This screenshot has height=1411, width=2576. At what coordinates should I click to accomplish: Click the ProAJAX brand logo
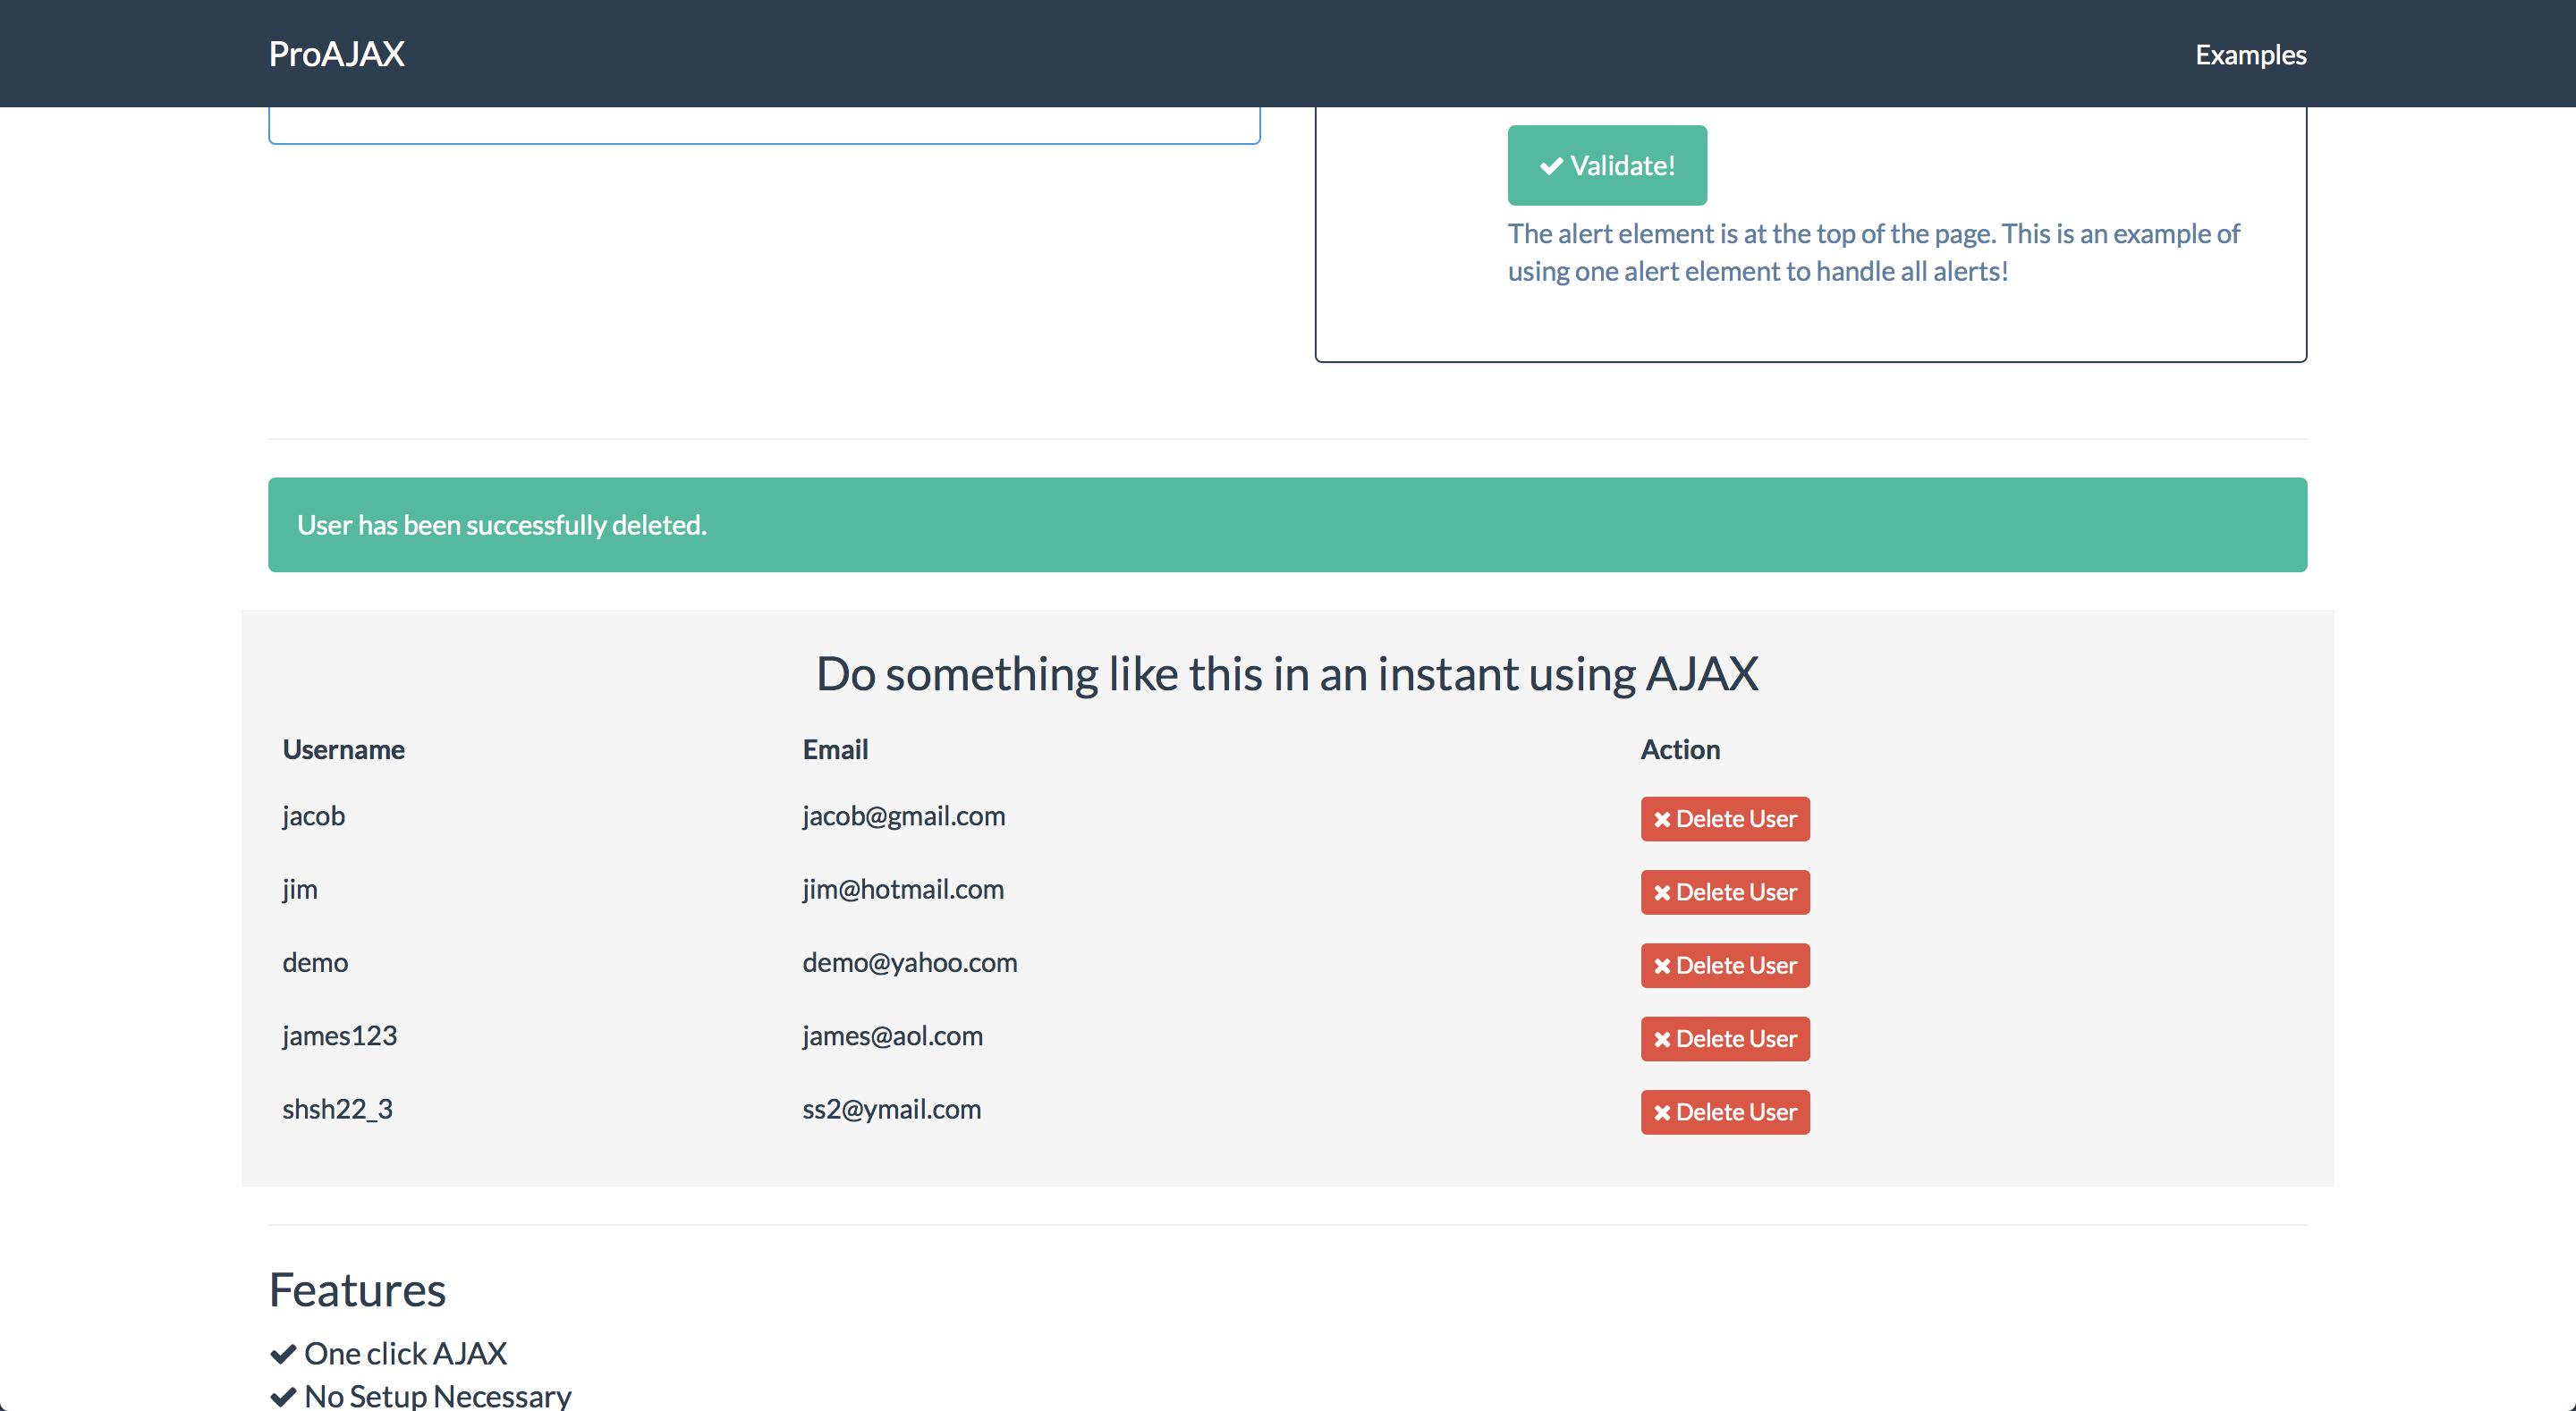336,54
